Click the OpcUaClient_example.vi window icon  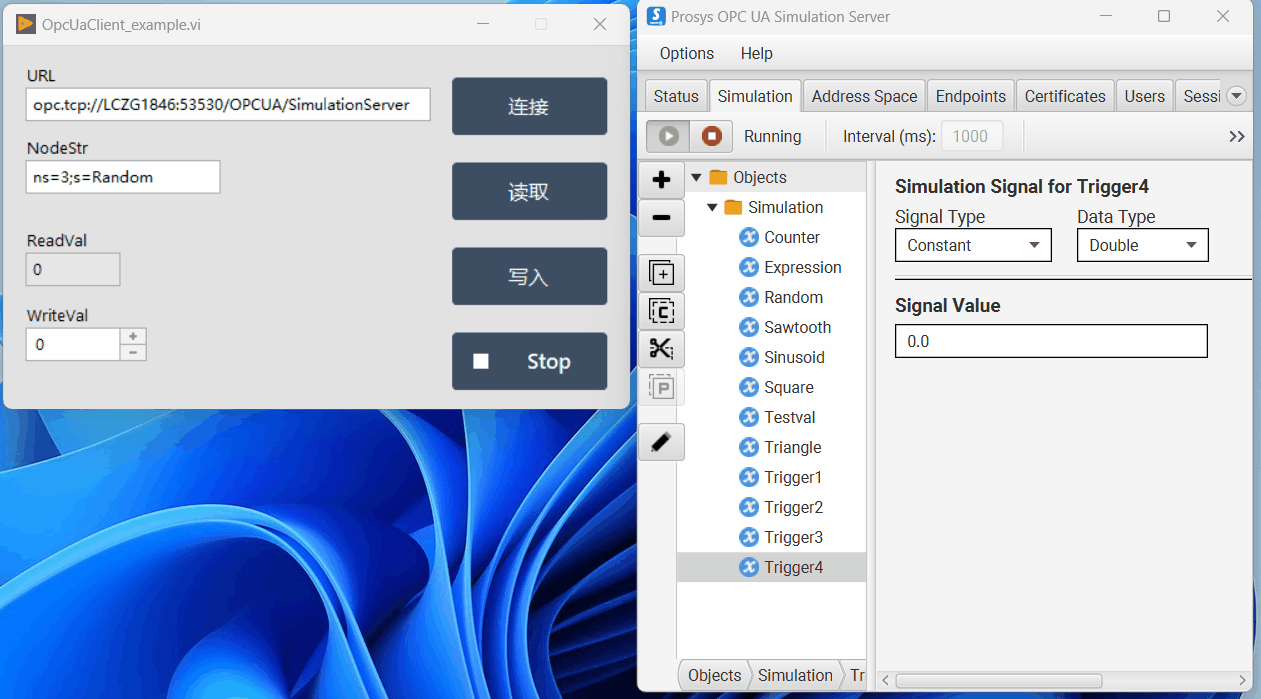click(x=26, y=24)
